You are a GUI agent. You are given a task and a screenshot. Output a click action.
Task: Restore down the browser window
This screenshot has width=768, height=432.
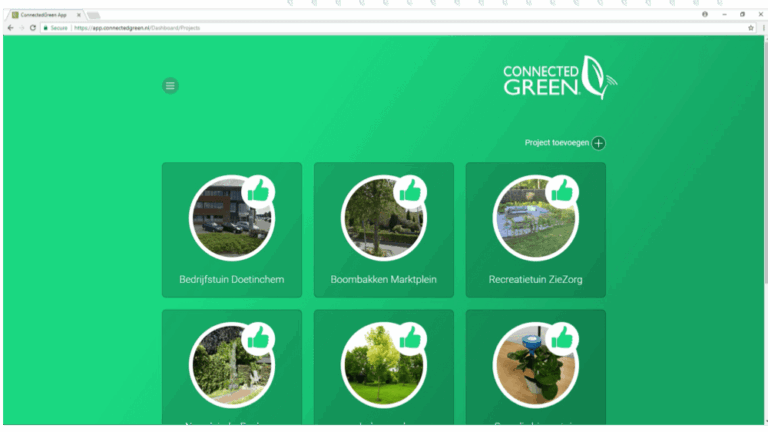743,15
